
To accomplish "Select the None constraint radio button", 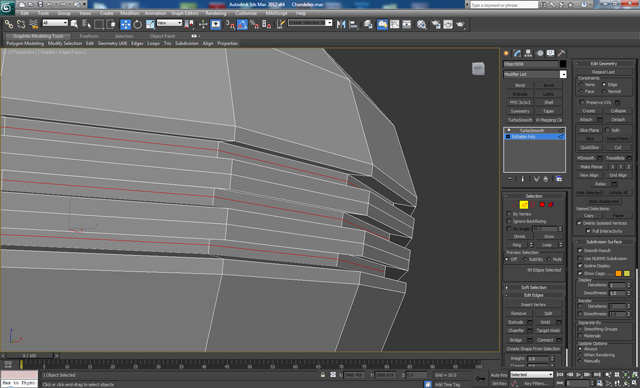I will pyautogui.click(x=581, y=84).
